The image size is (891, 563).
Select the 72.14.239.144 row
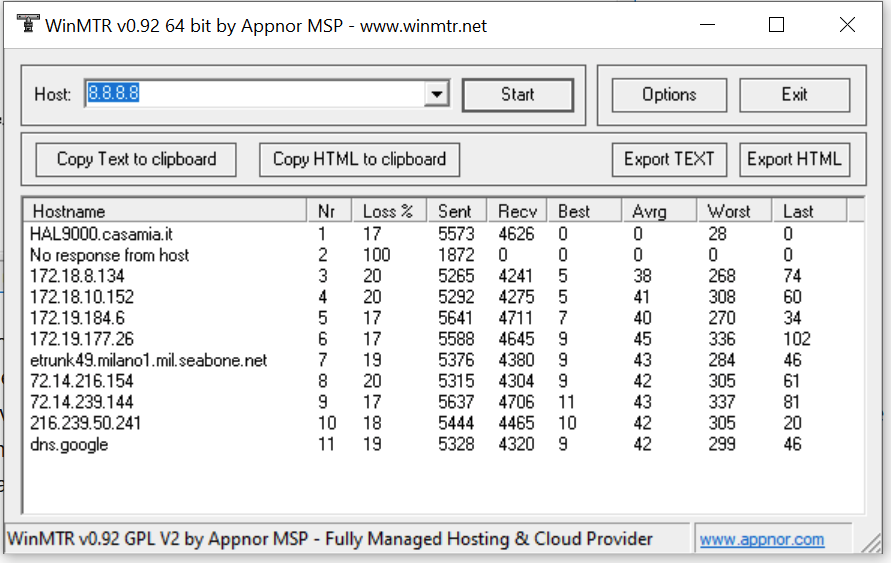(x=443, y=402)
